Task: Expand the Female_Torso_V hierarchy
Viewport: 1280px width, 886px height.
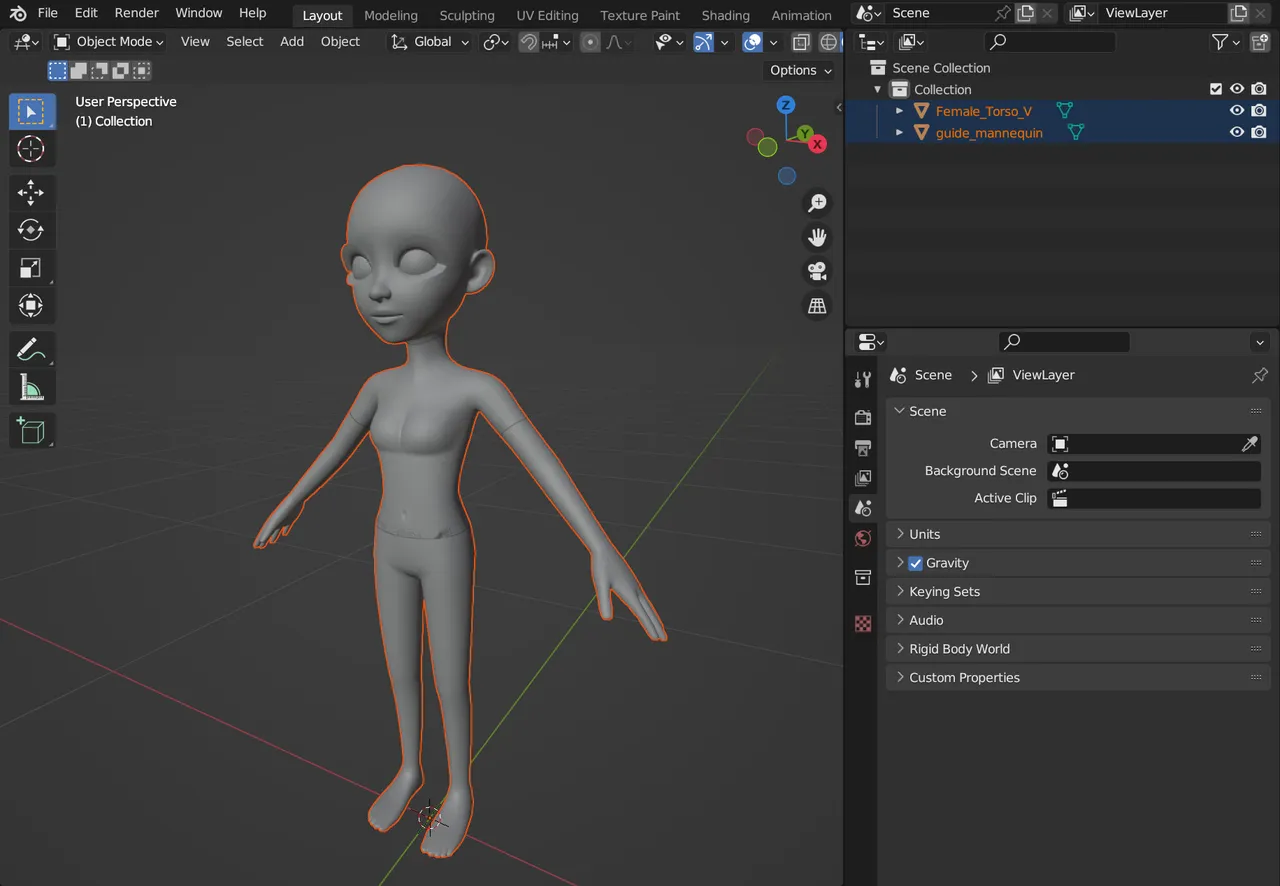Action: point(898,111)
